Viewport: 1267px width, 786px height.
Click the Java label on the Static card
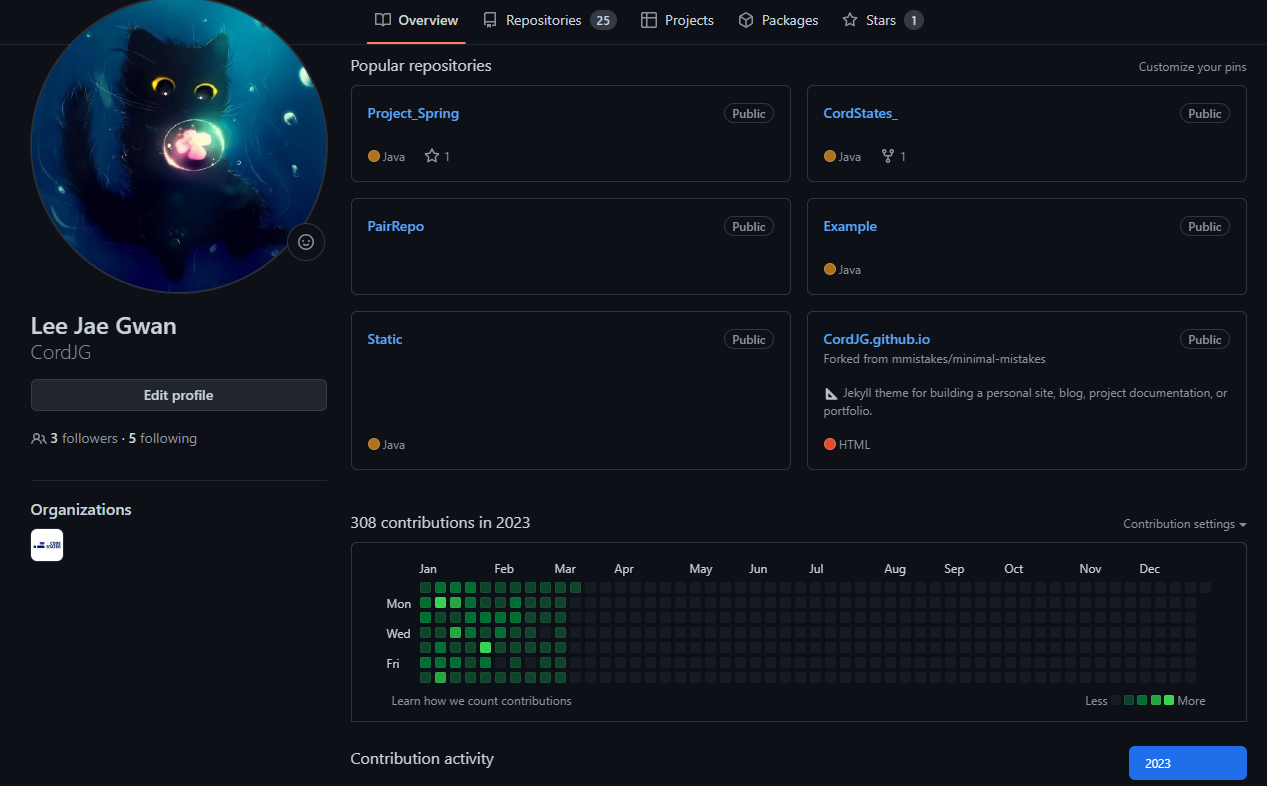[x=394, y=444]
